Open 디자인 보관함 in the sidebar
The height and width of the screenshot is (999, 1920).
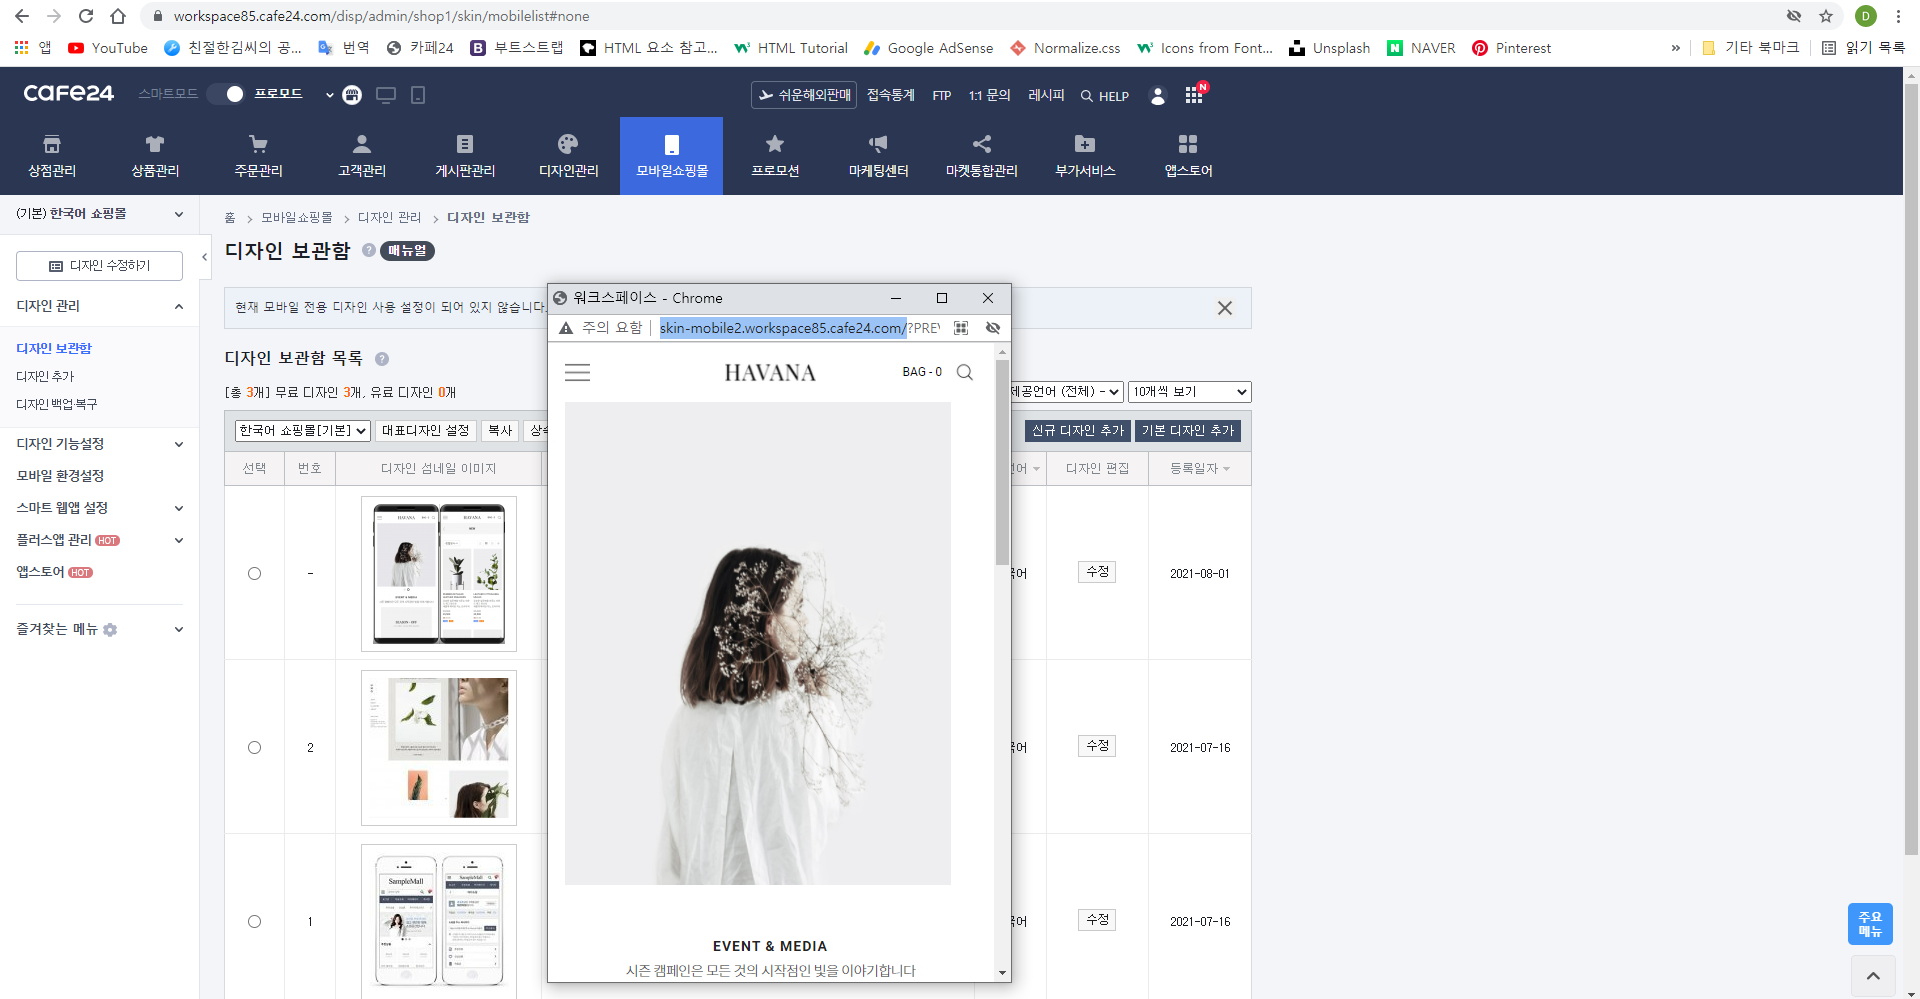point(54,349)
